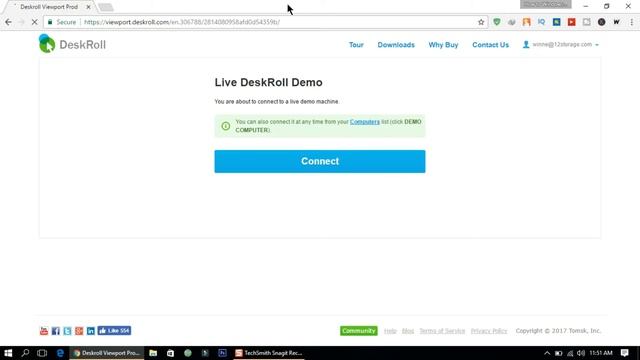Open the Computers list link

[364, 122]
